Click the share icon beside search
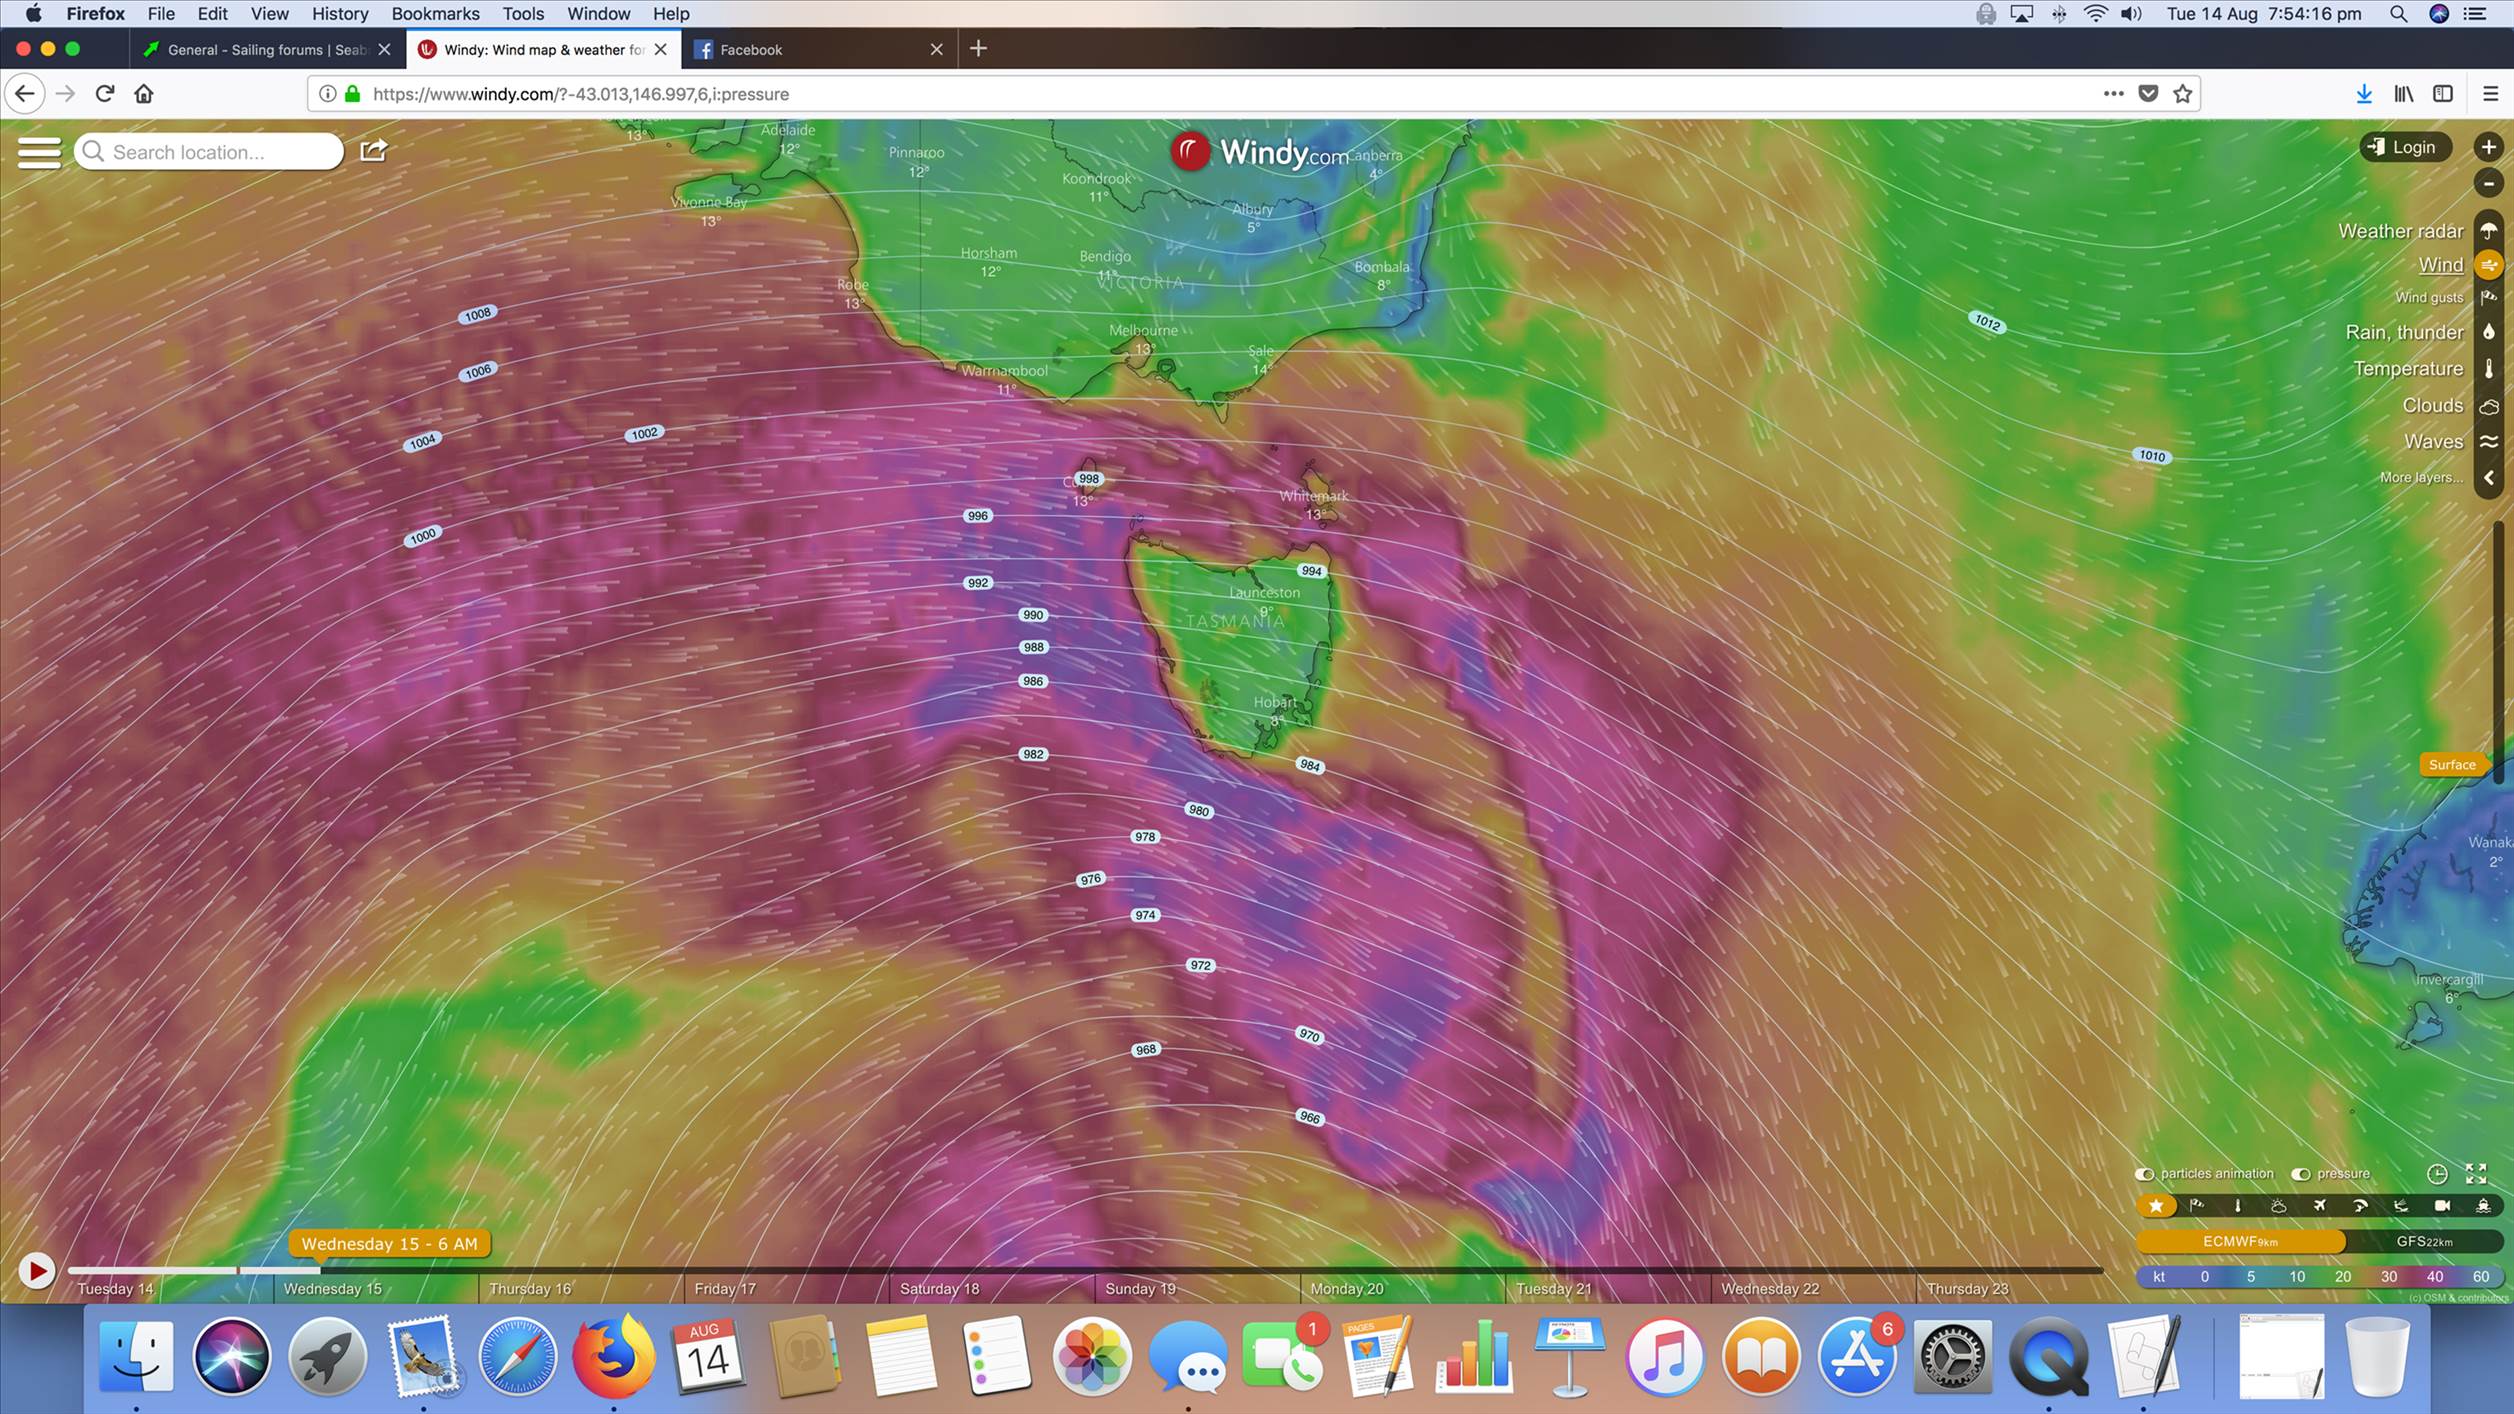The height and width of the screenshot is (1414, 2514). [x=373, y=151]
